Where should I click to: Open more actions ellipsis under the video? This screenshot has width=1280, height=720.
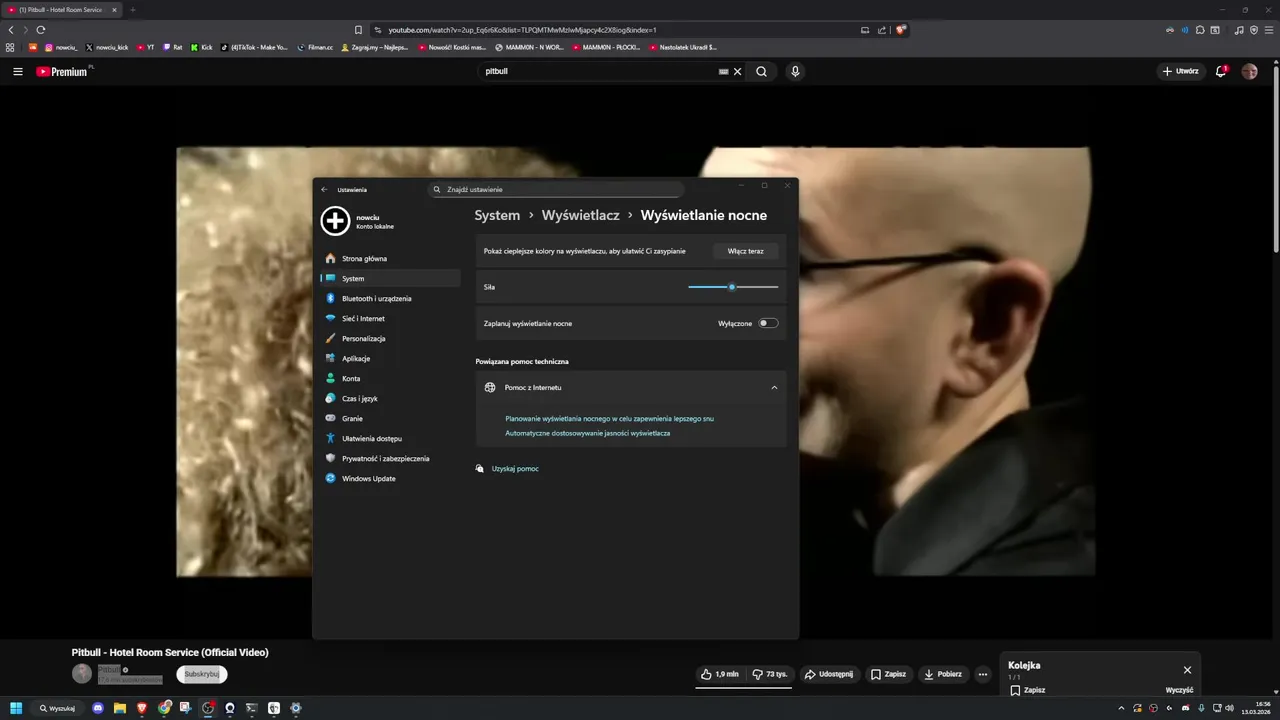point(983,674)
